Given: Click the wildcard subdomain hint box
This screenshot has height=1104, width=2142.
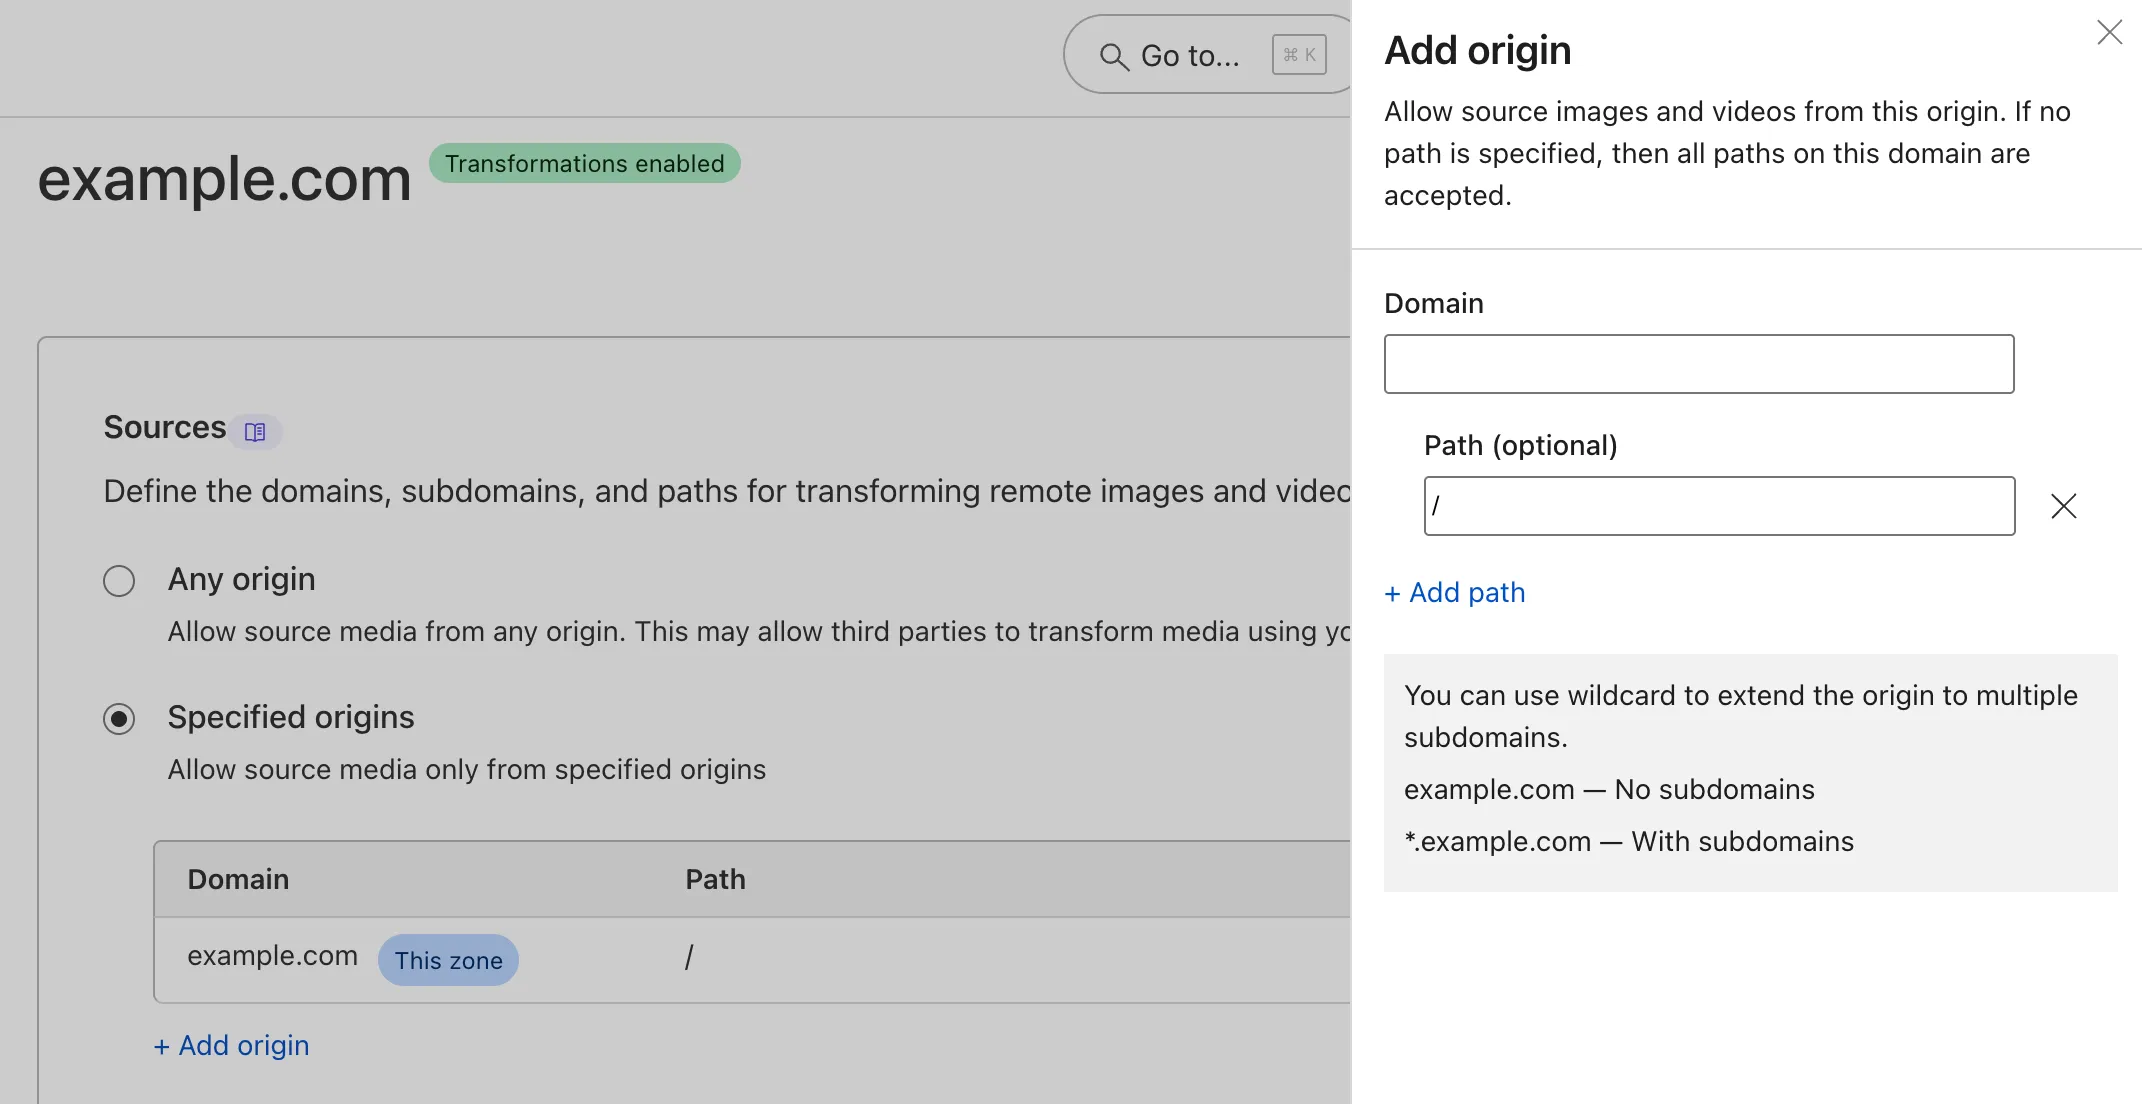Looking at the screenshot, I should [x=1750, y=772].
